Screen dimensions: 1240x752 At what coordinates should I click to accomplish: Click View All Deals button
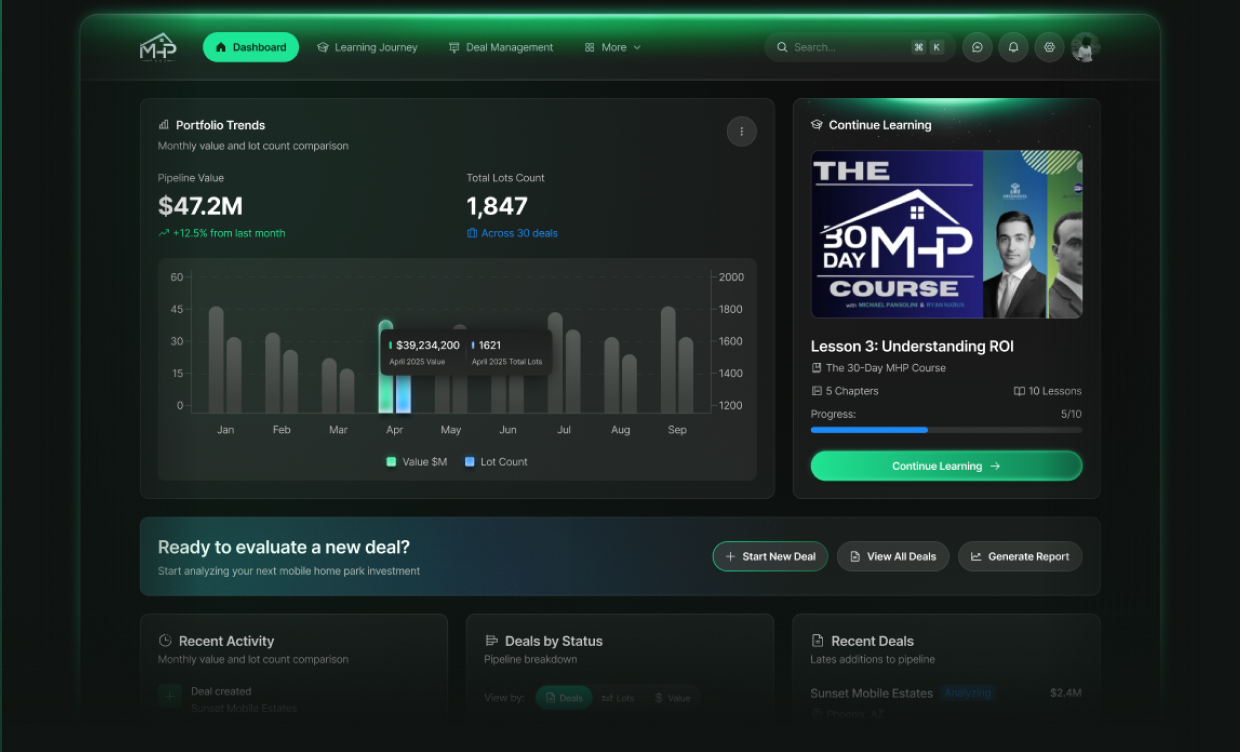click(893, 557)
